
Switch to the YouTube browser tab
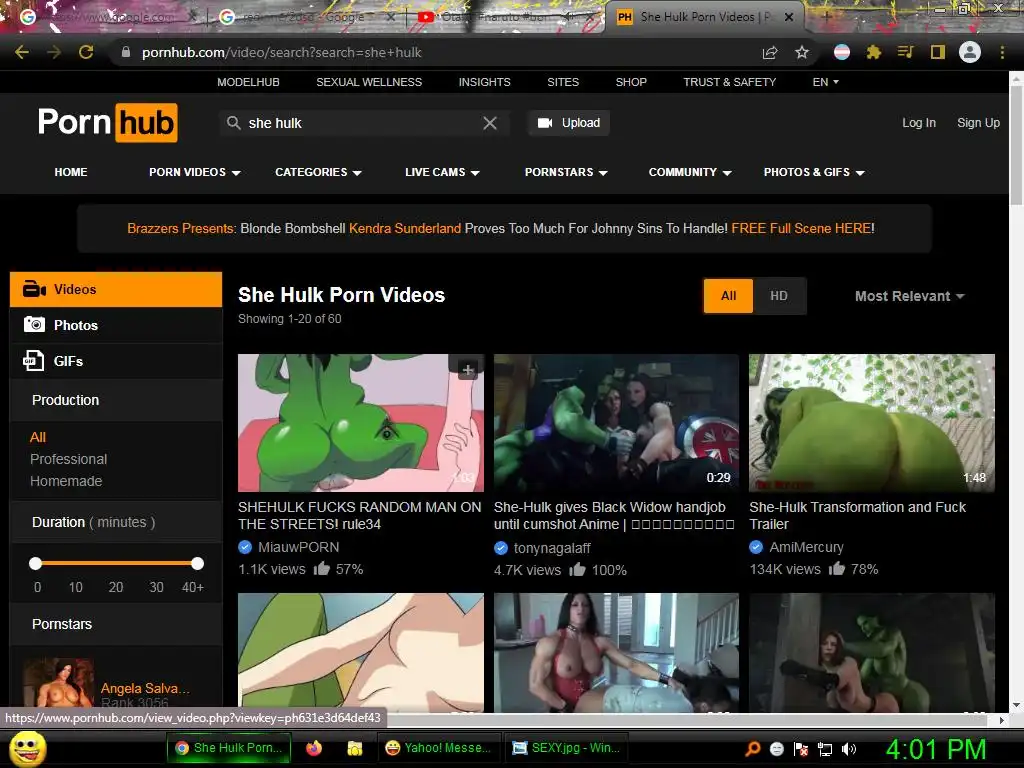click(x=503, y=17)
